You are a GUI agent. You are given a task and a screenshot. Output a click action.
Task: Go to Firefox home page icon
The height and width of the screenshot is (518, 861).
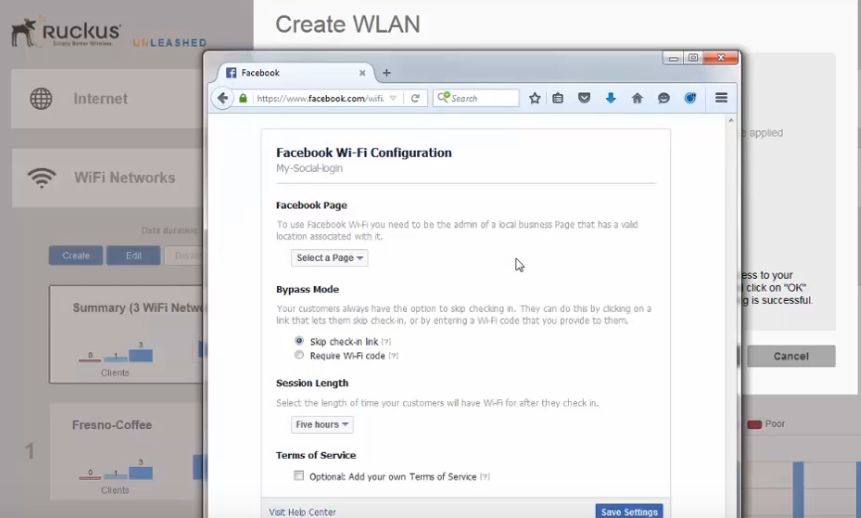click(x=637, y=98)
